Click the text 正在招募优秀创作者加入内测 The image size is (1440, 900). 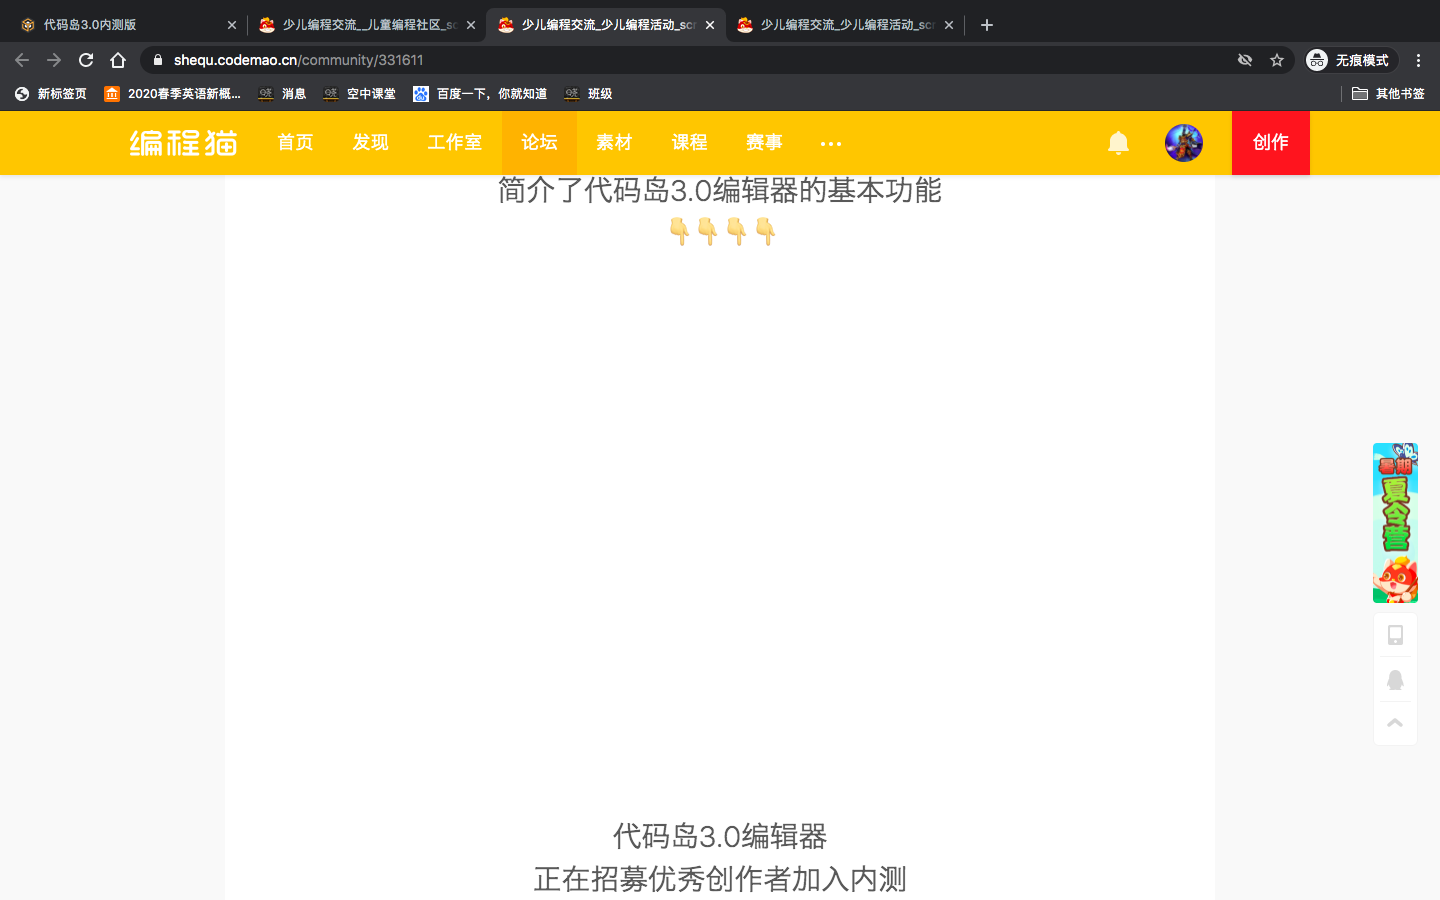pos(720,879)
